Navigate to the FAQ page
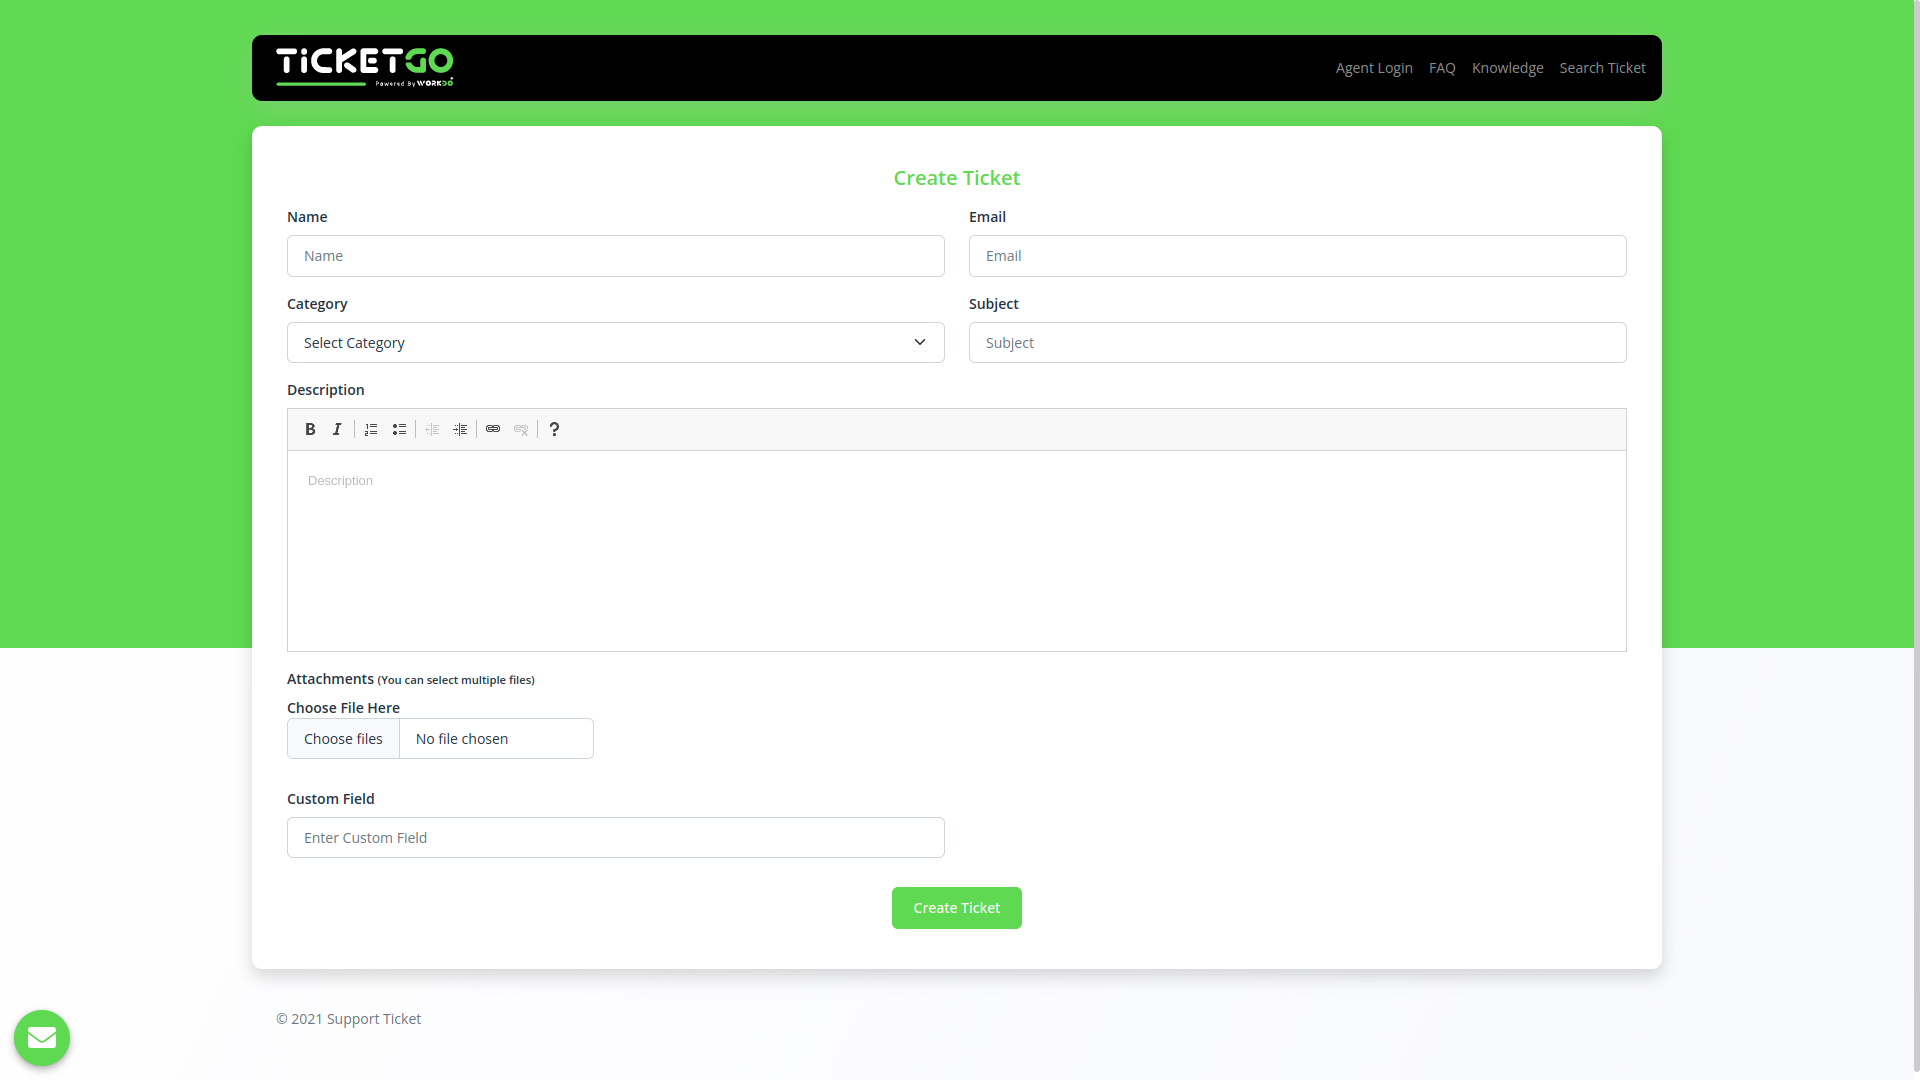 tap(1442, 67)
